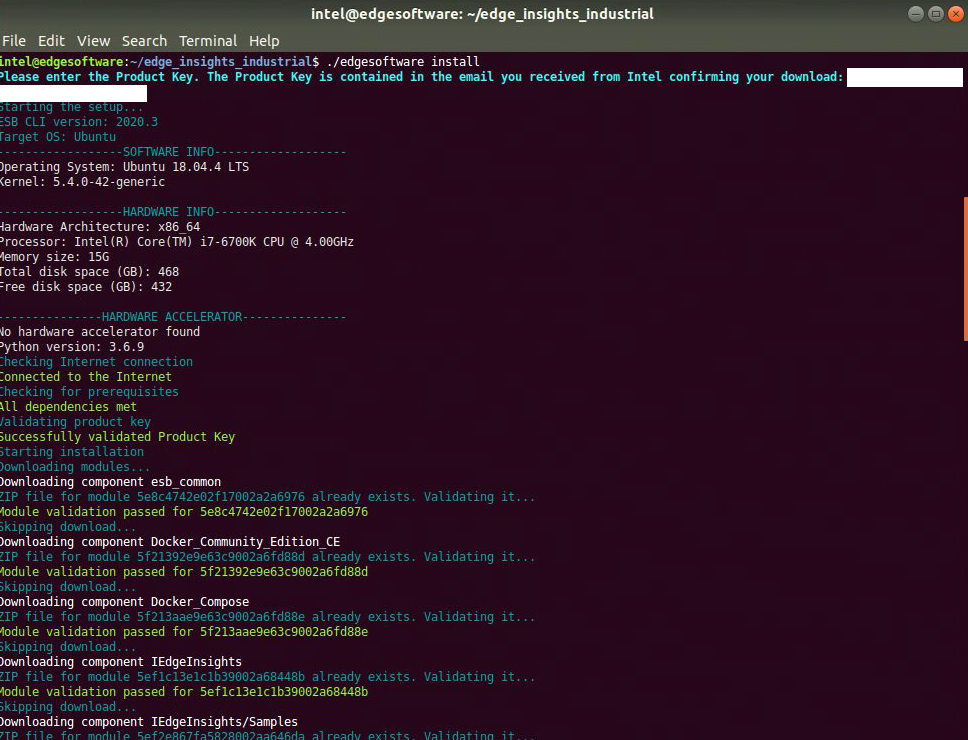Open the Search menu

pos(144,41)
